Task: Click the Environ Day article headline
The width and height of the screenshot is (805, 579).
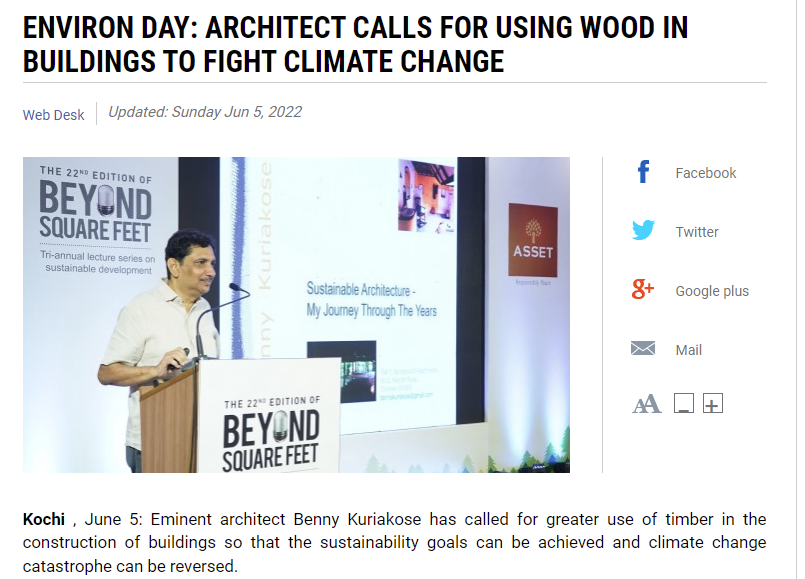Action: point(355,44)
